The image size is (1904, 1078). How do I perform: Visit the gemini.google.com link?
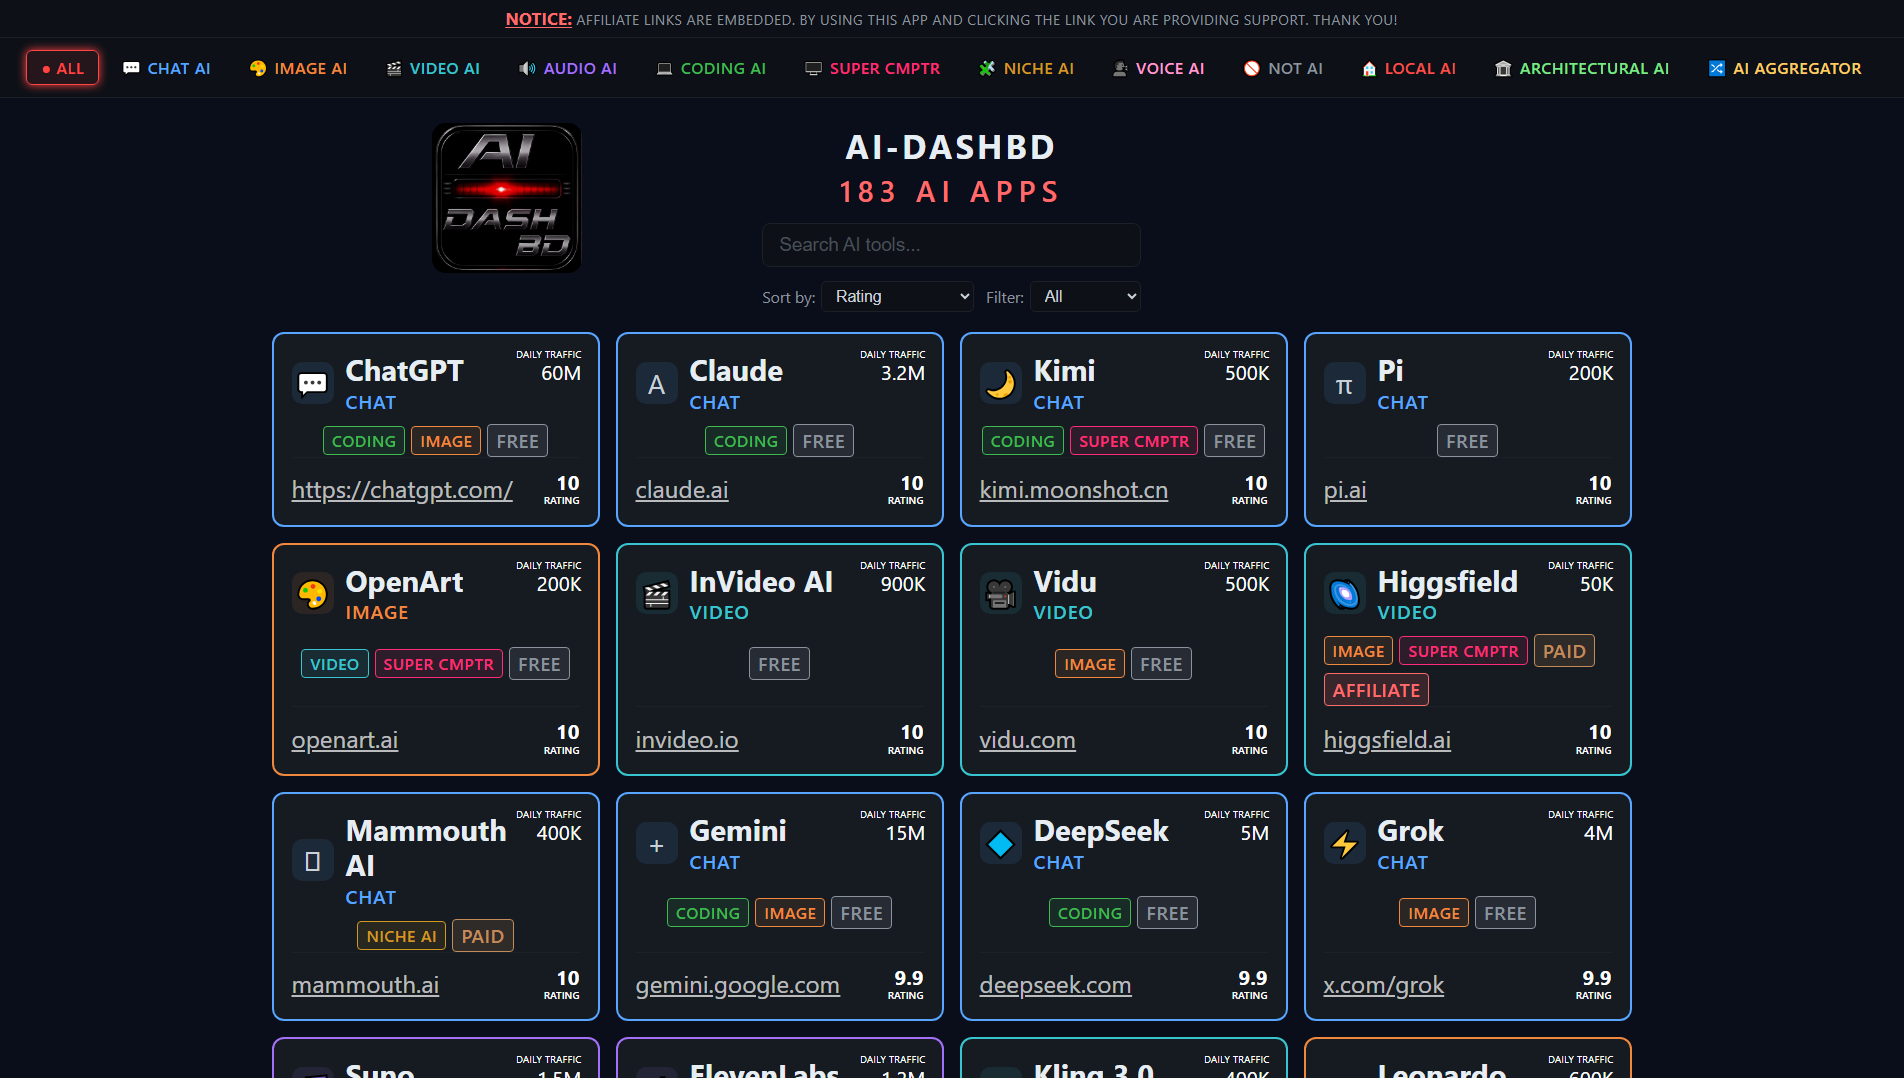click(738, 985)
